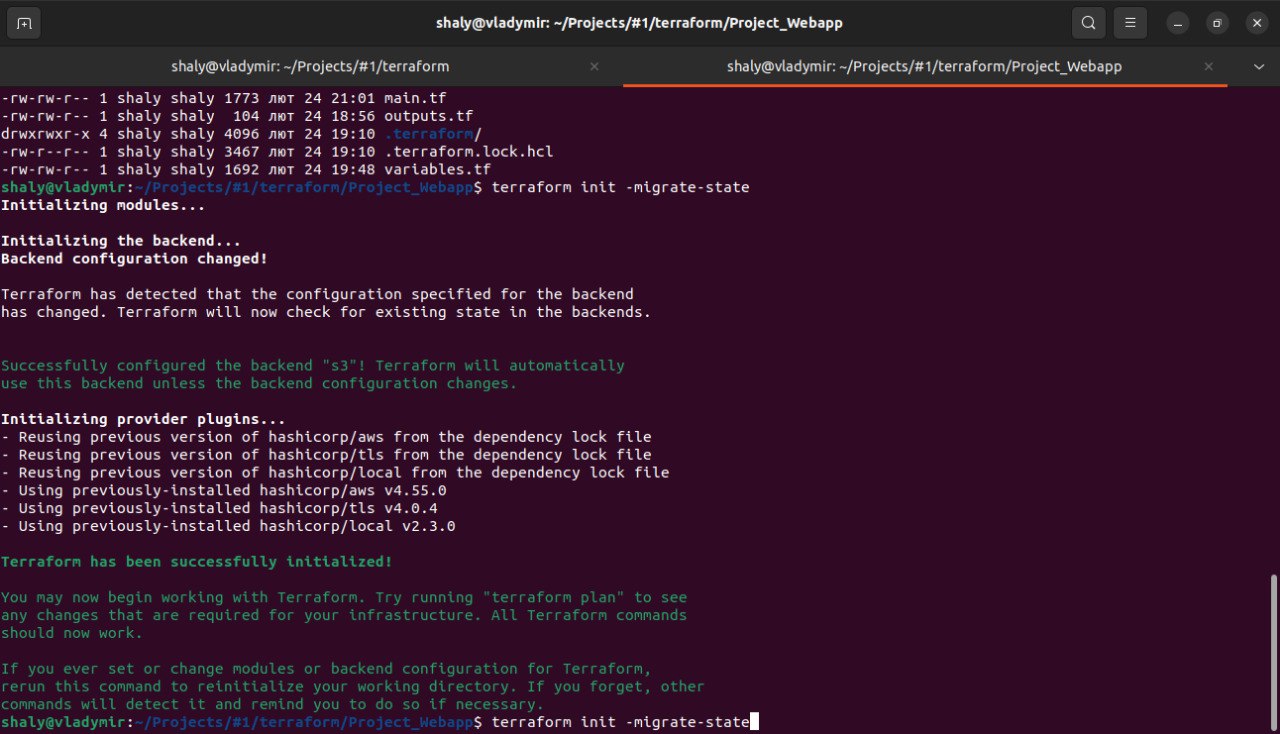Click the Terraform successfully initialized message

pyautogui.click(x=196, y=561)
